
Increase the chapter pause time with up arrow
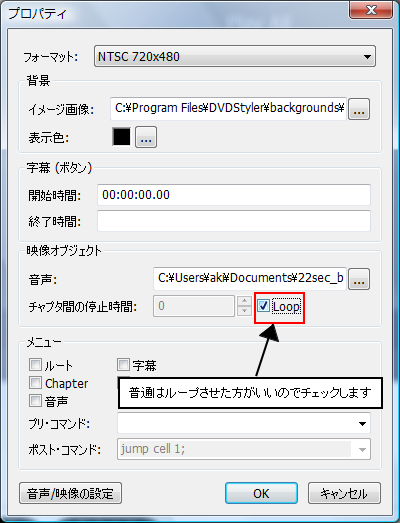pos(244,301)
